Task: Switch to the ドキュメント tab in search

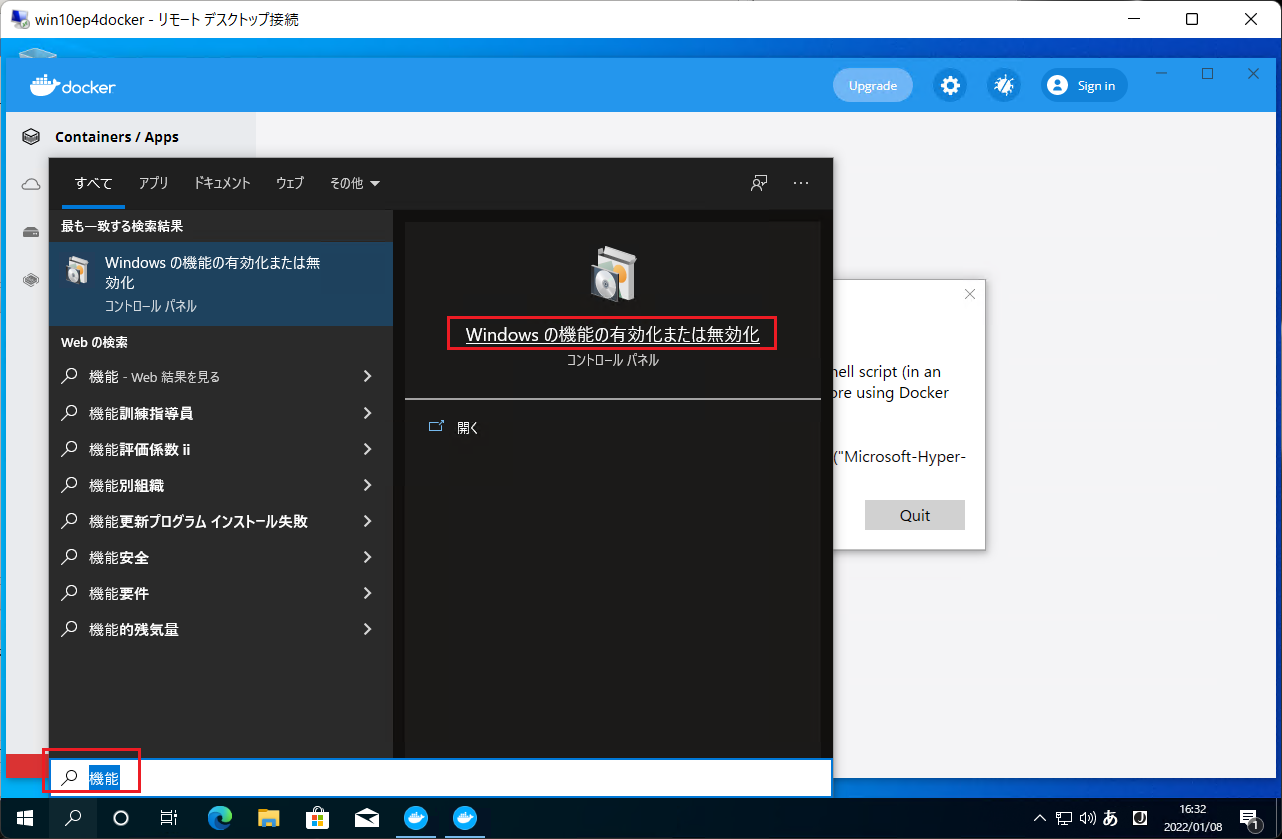Action: [x=221, y=183]
